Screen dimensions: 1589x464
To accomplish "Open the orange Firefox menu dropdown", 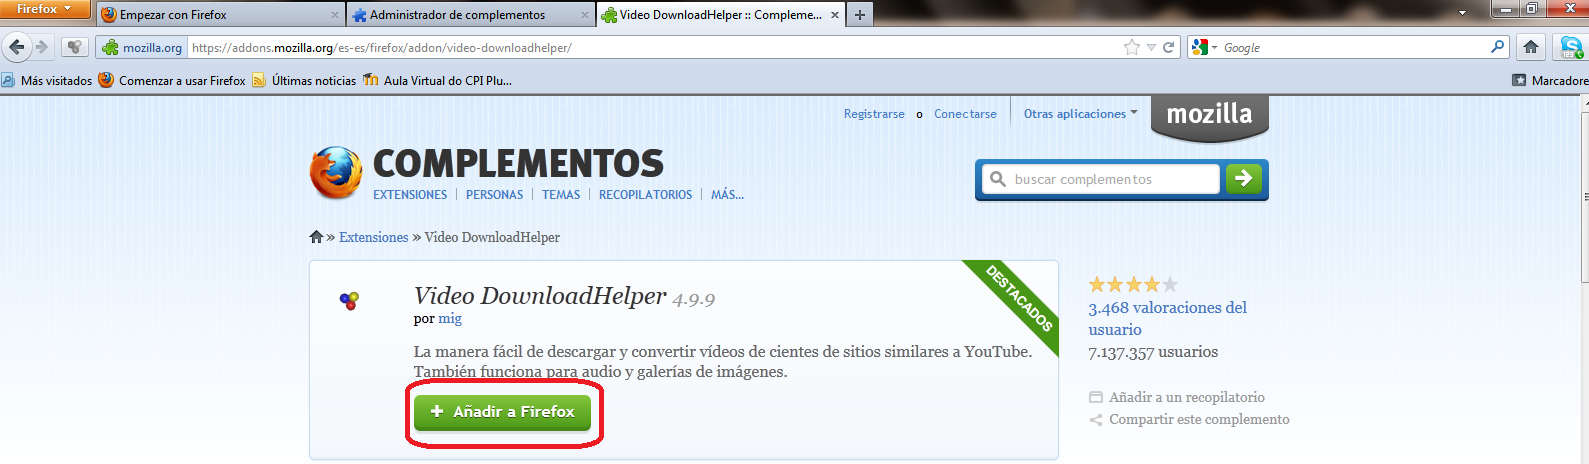I will pos(45,9).
